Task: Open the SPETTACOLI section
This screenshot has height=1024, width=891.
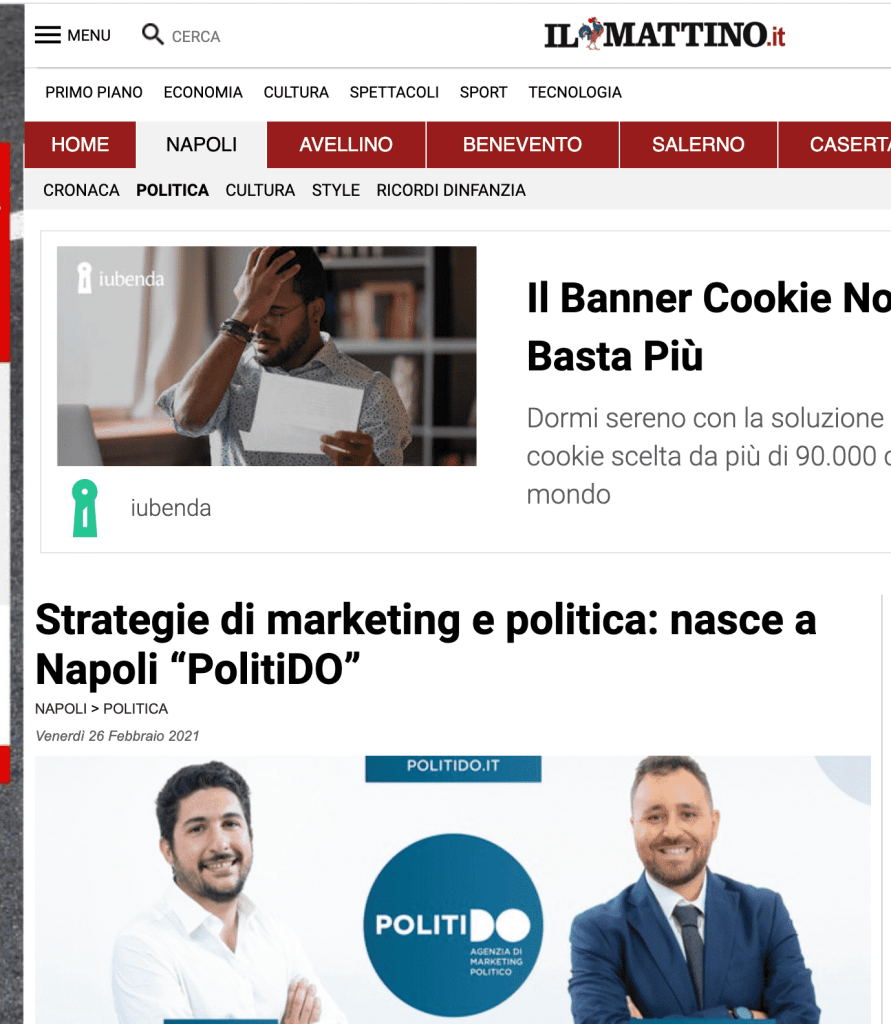Action: click(x=394, y=92)
